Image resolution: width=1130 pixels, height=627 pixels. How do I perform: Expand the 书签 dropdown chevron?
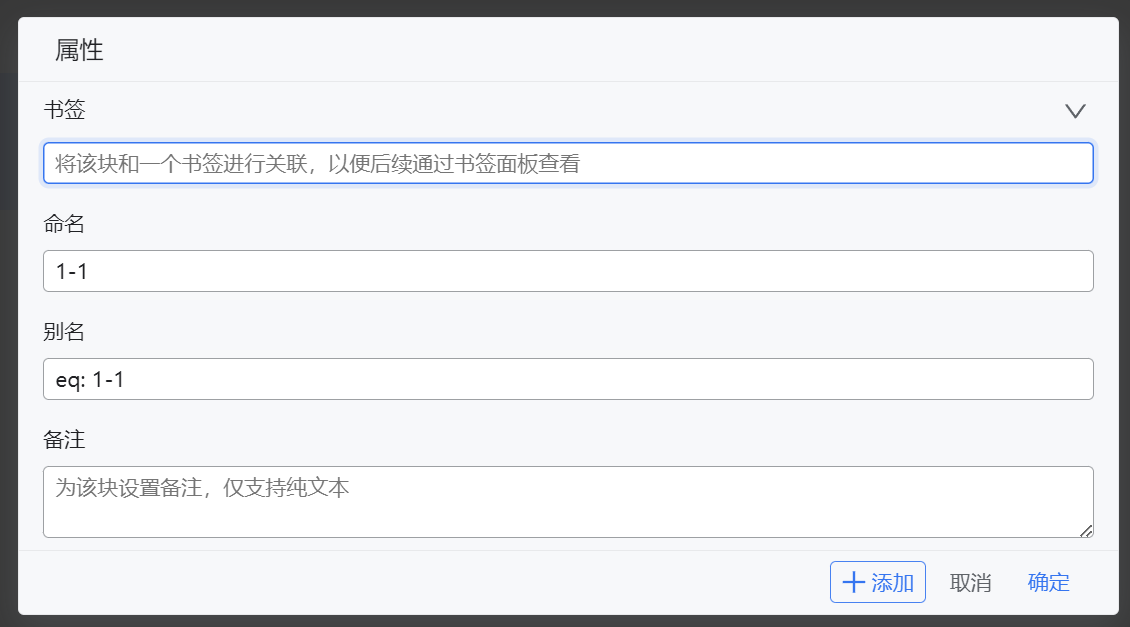pos(1075,111)
